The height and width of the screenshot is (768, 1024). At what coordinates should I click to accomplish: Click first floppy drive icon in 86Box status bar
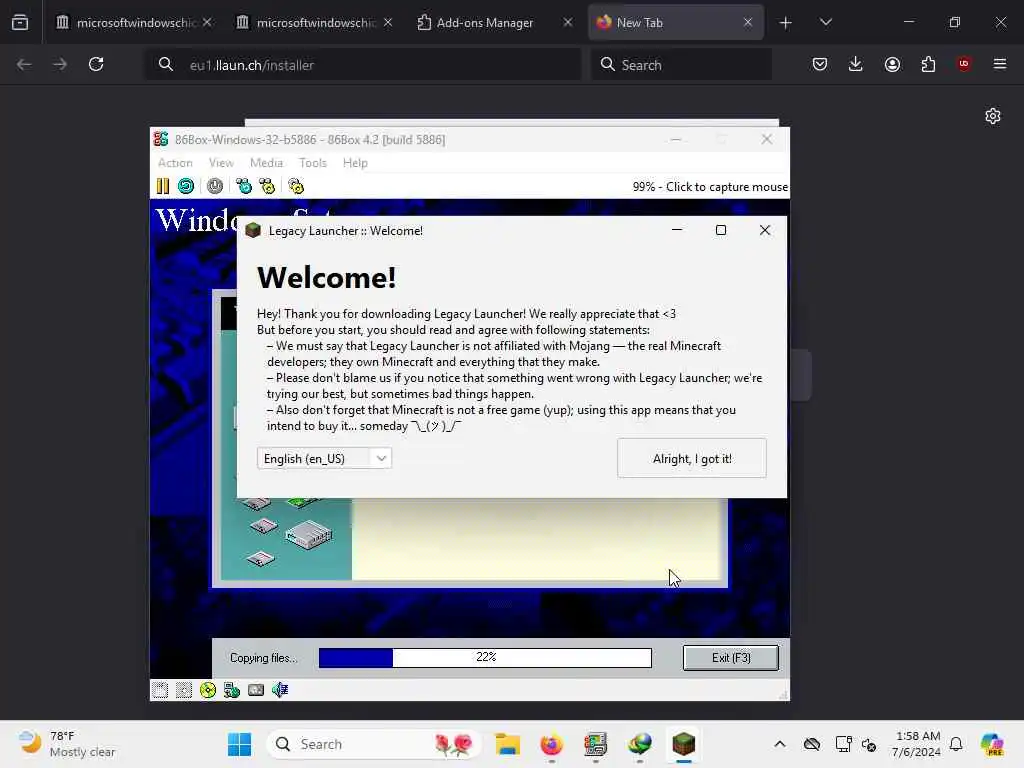click(160, 690)
